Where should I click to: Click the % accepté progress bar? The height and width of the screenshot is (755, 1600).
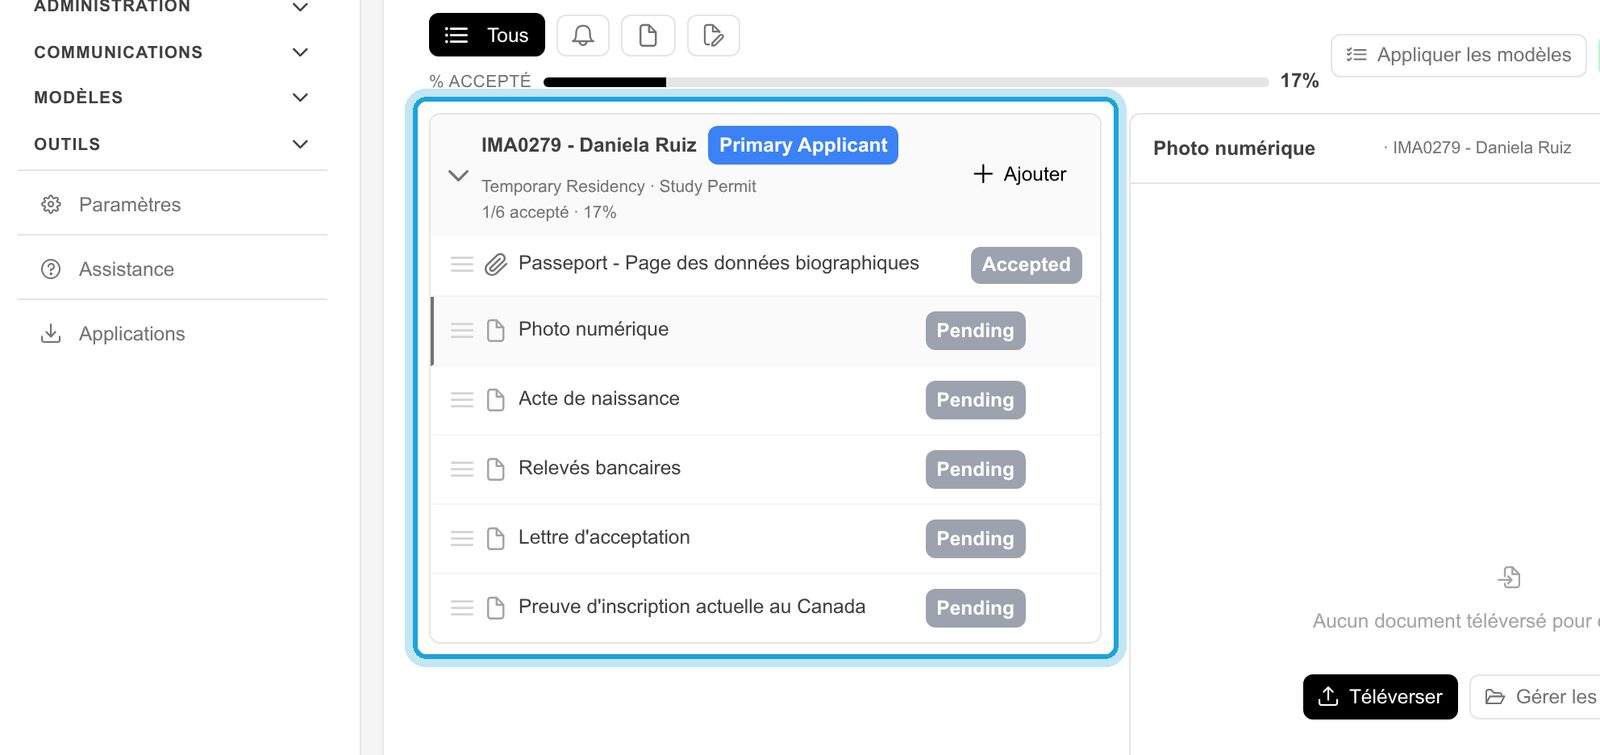(x=906, y=82)
